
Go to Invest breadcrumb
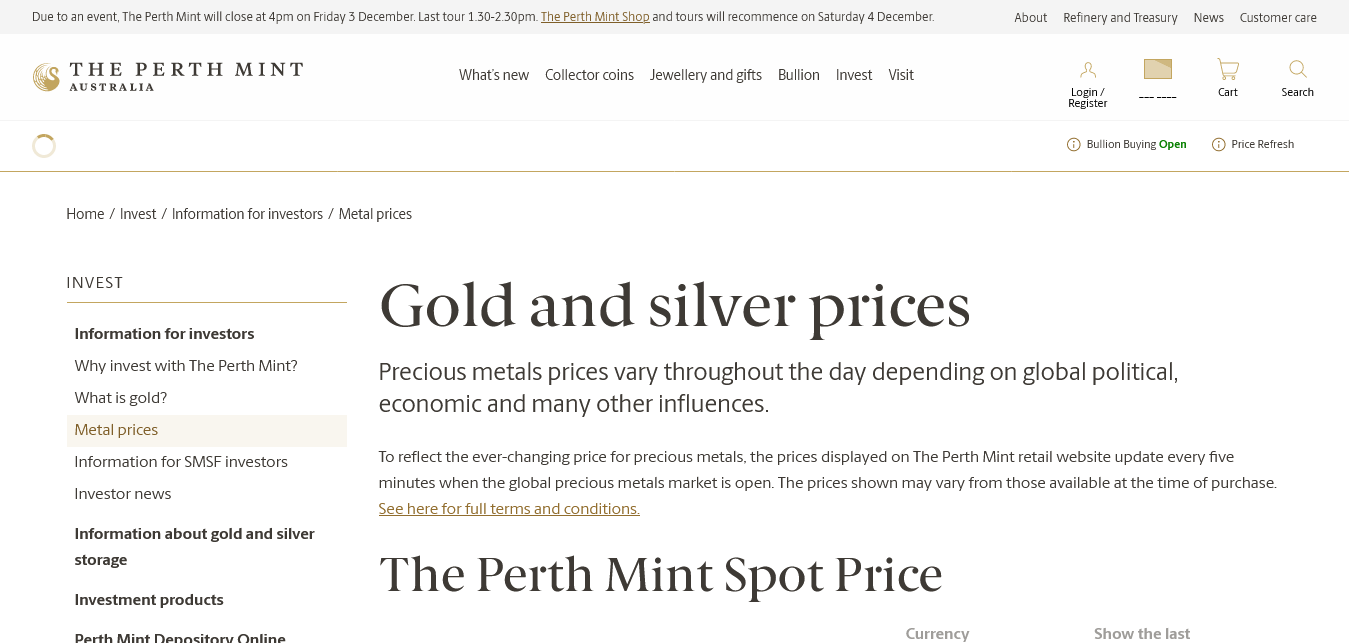[x=138, y=214]
